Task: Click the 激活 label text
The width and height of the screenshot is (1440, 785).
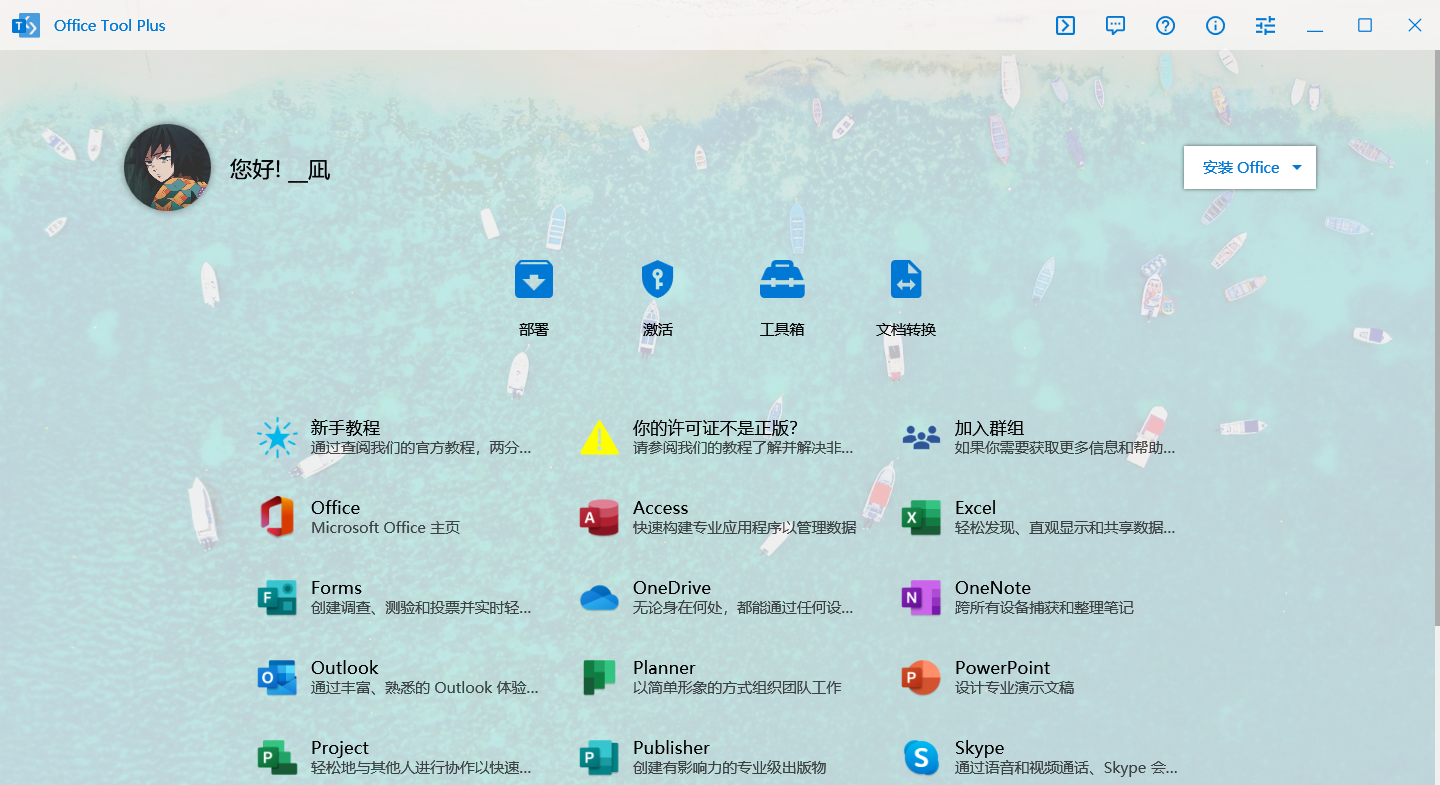Action: pyautogui.click(x=657, y=329)
